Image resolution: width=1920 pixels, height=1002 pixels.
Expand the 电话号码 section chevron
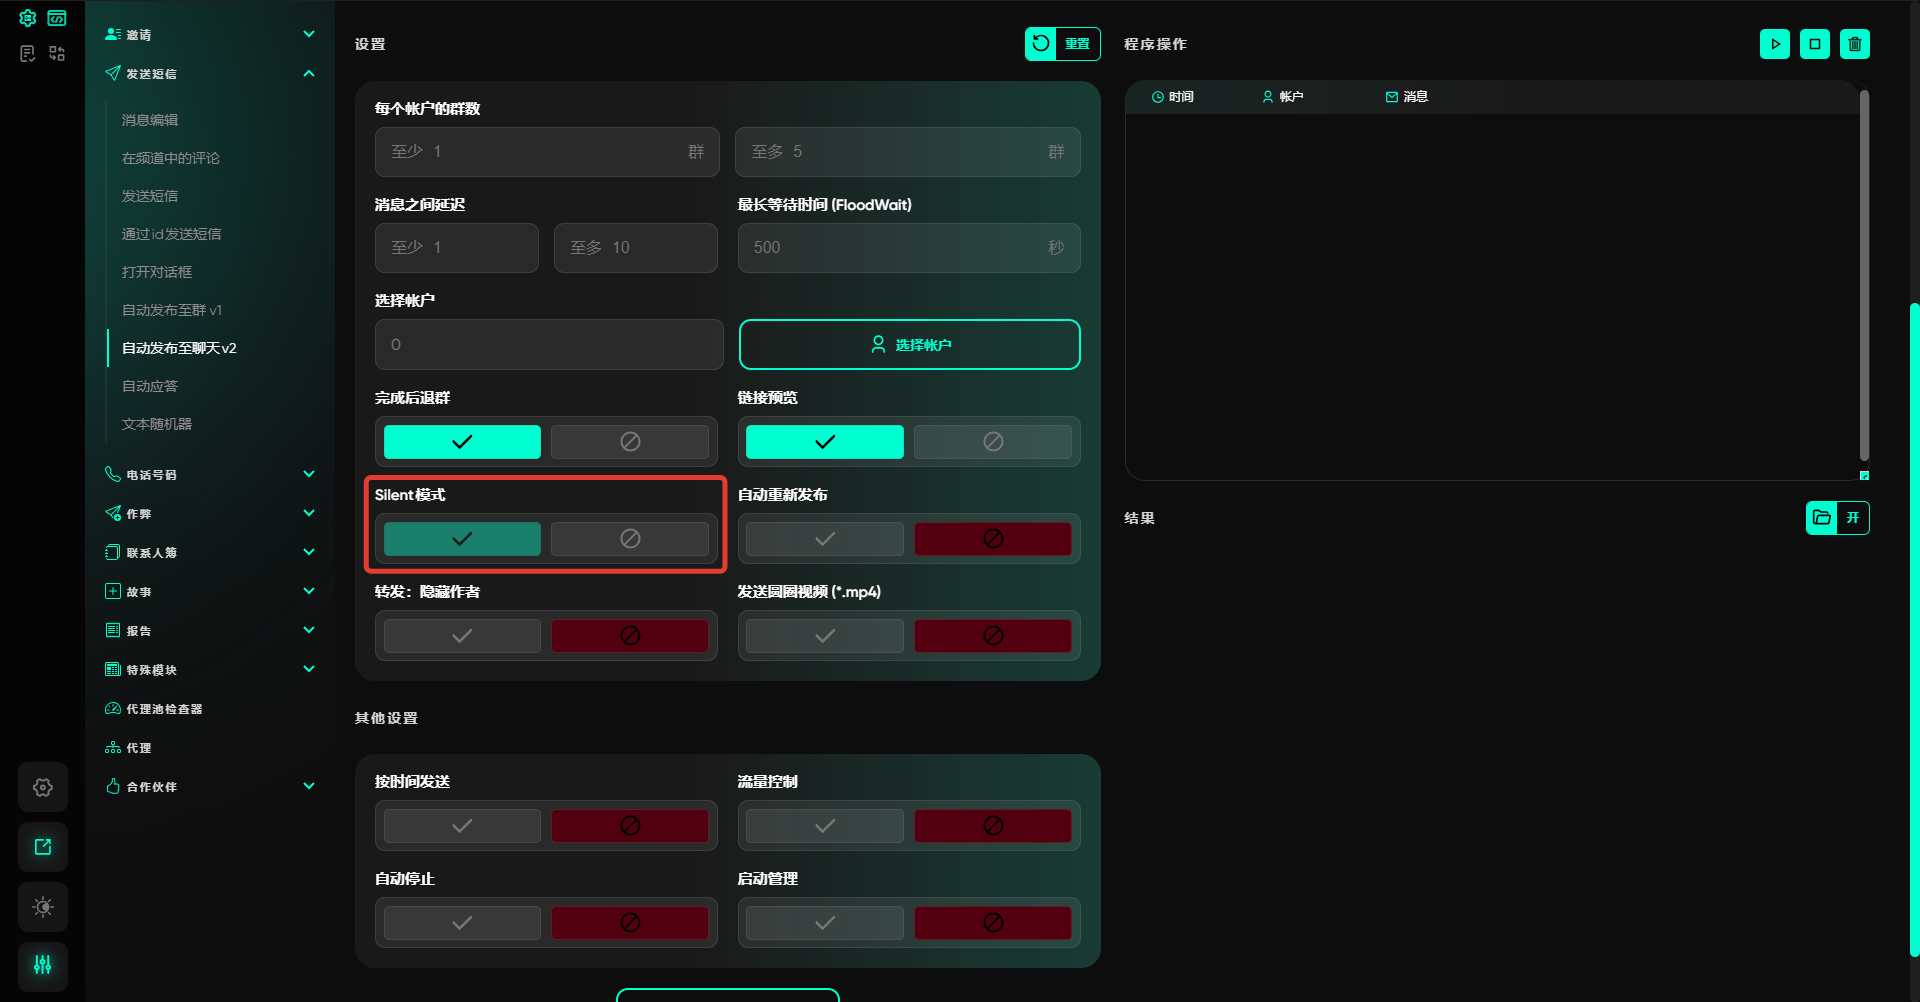pos(309,474)
